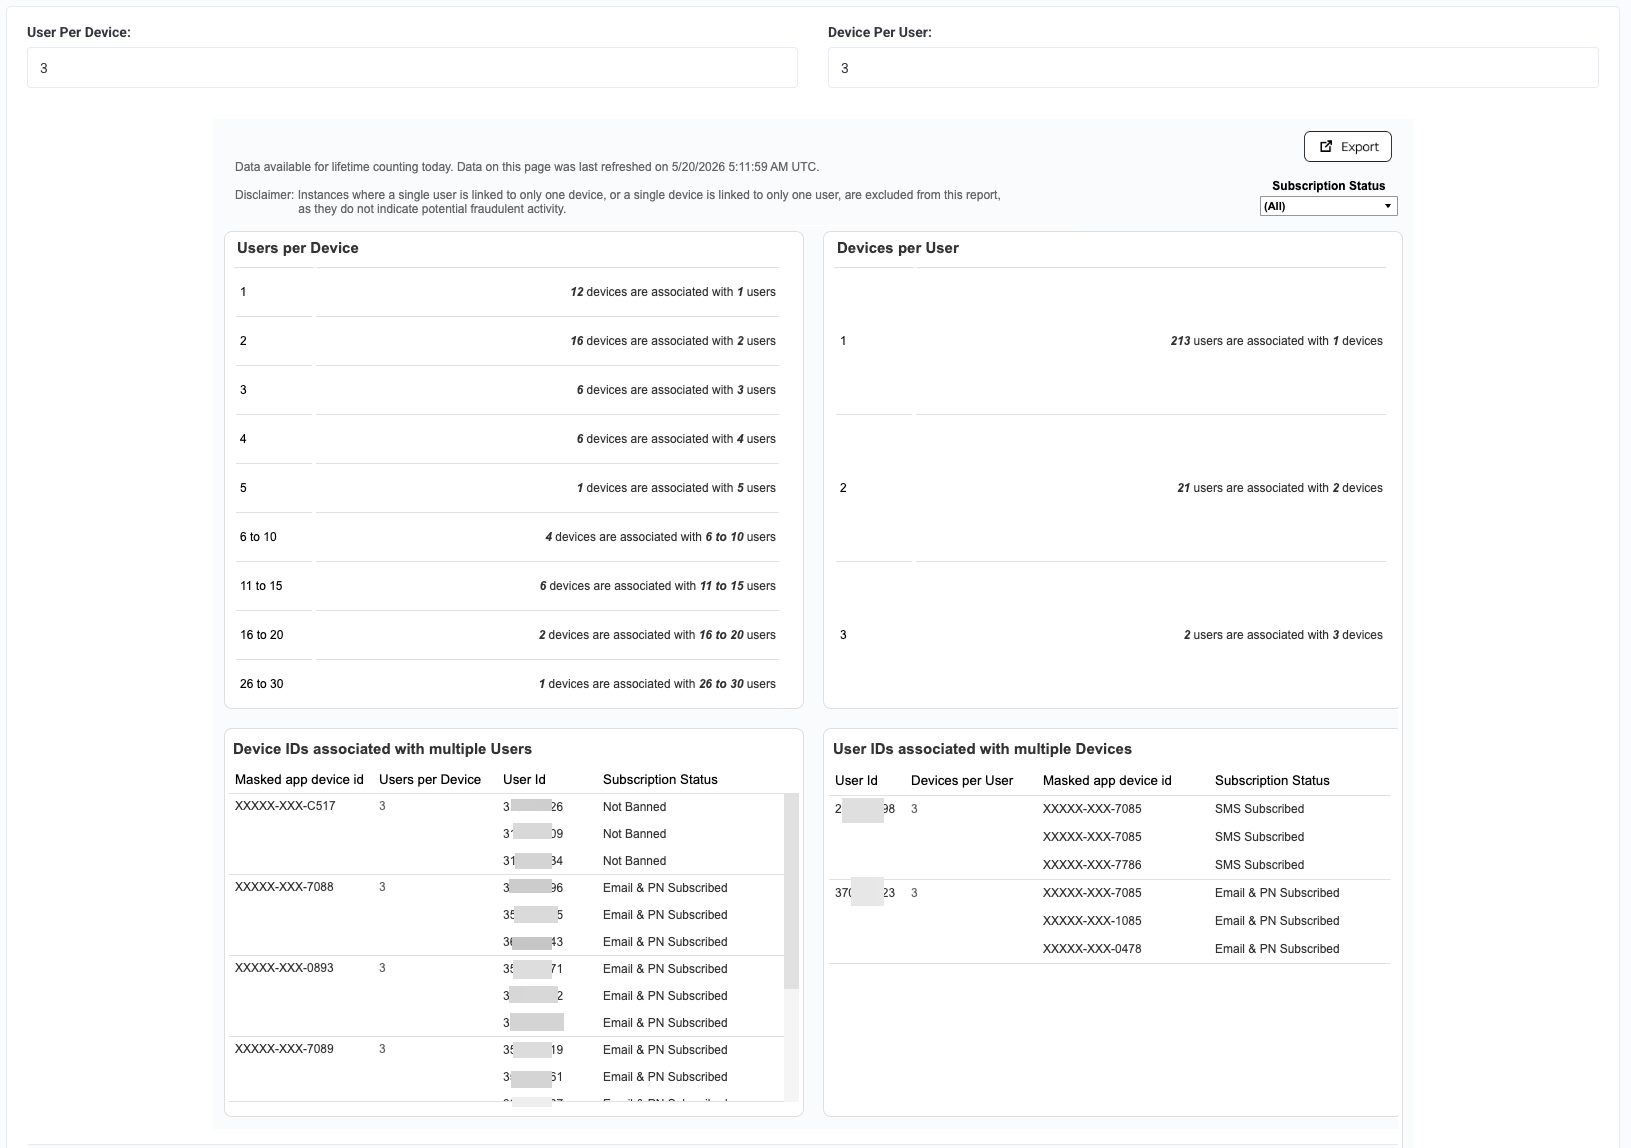Screen dimensions: 1631x1148
Task: Click the 'User IDs associated with multiple Devices' heading
Action: tap(983, 749)
